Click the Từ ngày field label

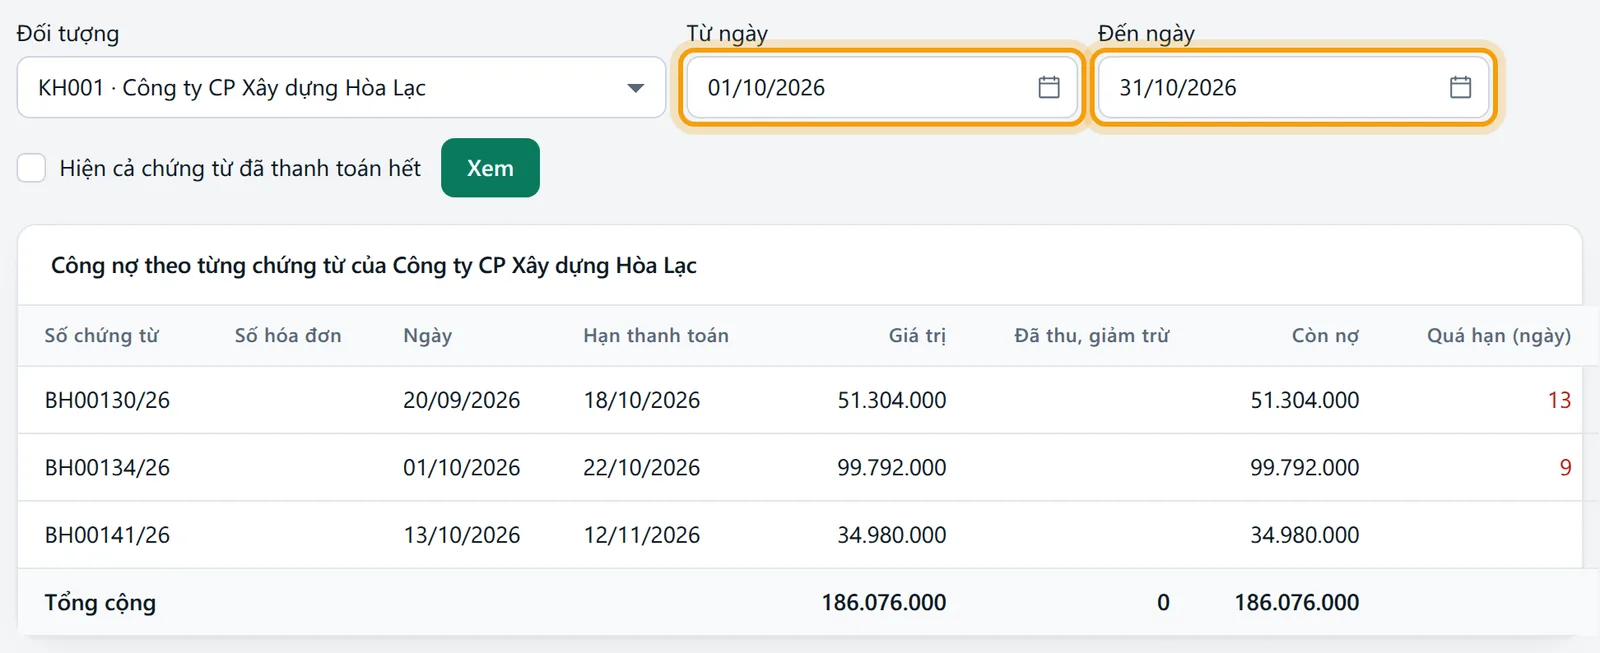[727, 33]
